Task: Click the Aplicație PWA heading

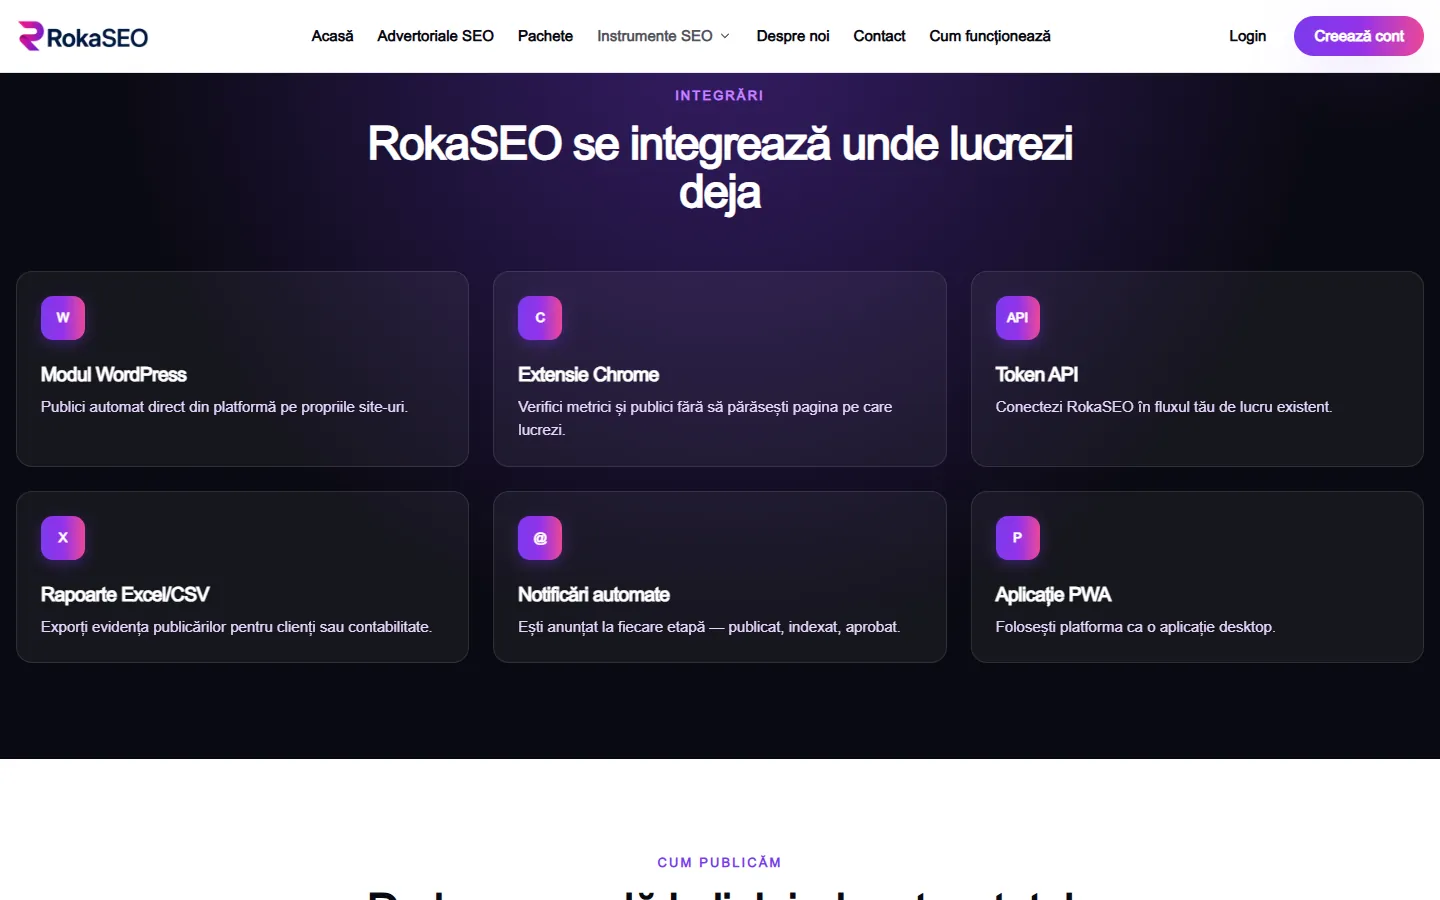Action: pyautogui.click(x=1053, y=595)
